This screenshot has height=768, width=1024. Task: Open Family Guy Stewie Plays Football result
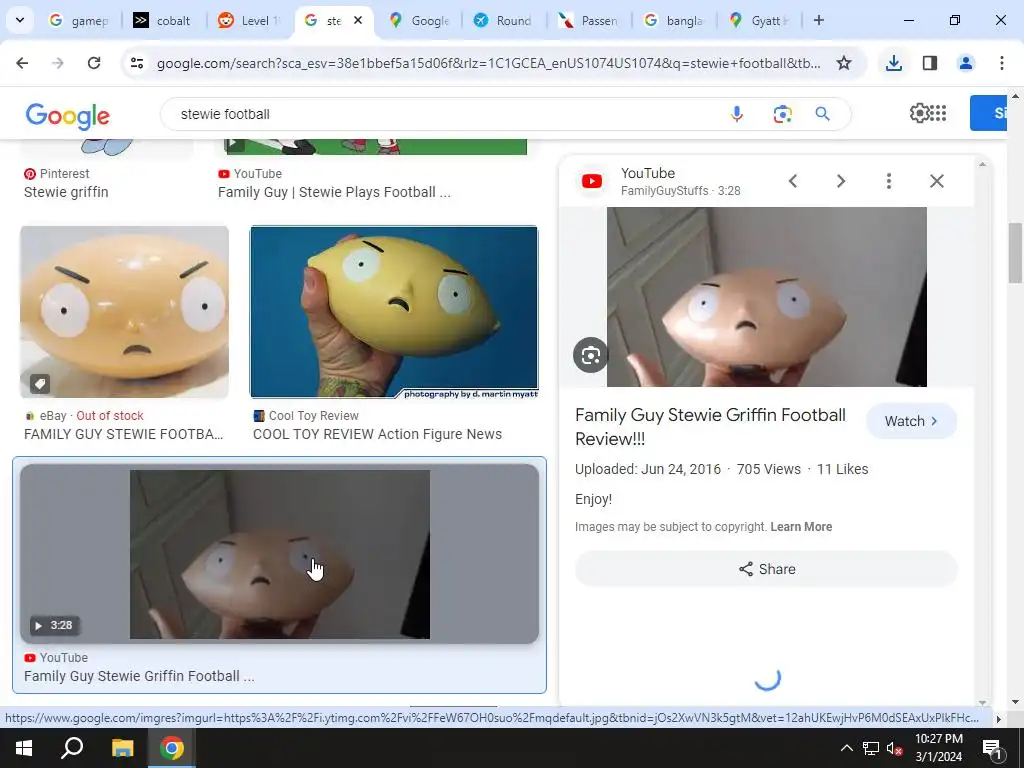tap(334, 192)
